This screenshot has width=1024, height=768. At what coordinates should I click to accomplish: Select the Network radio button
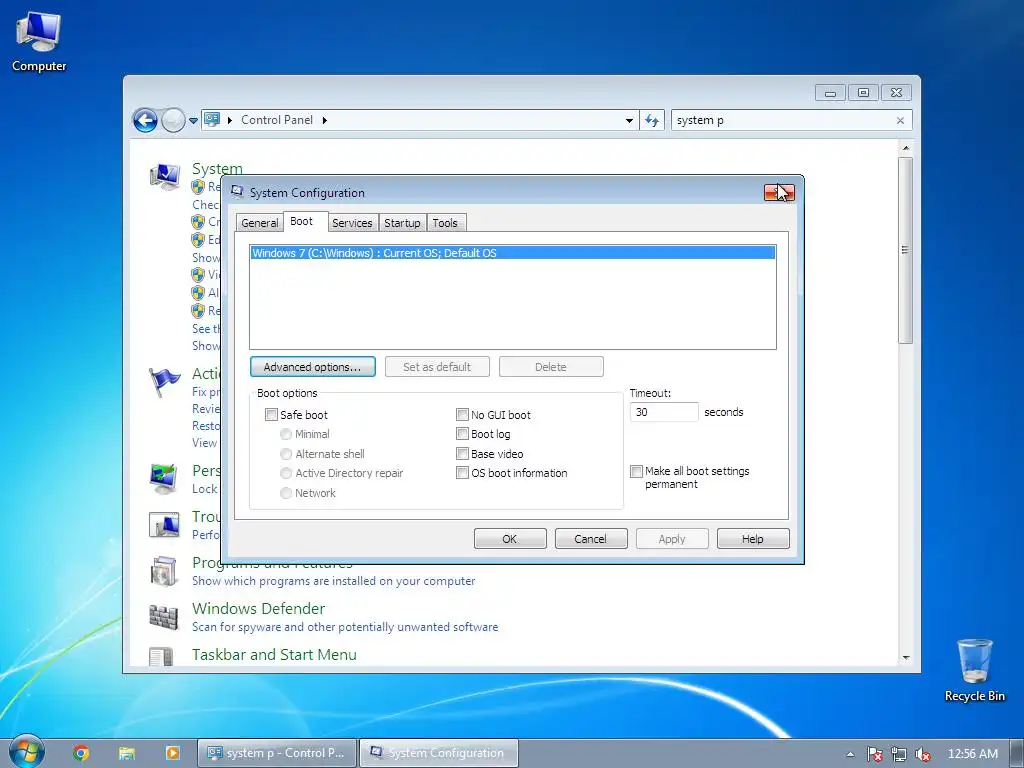point(285,493)
